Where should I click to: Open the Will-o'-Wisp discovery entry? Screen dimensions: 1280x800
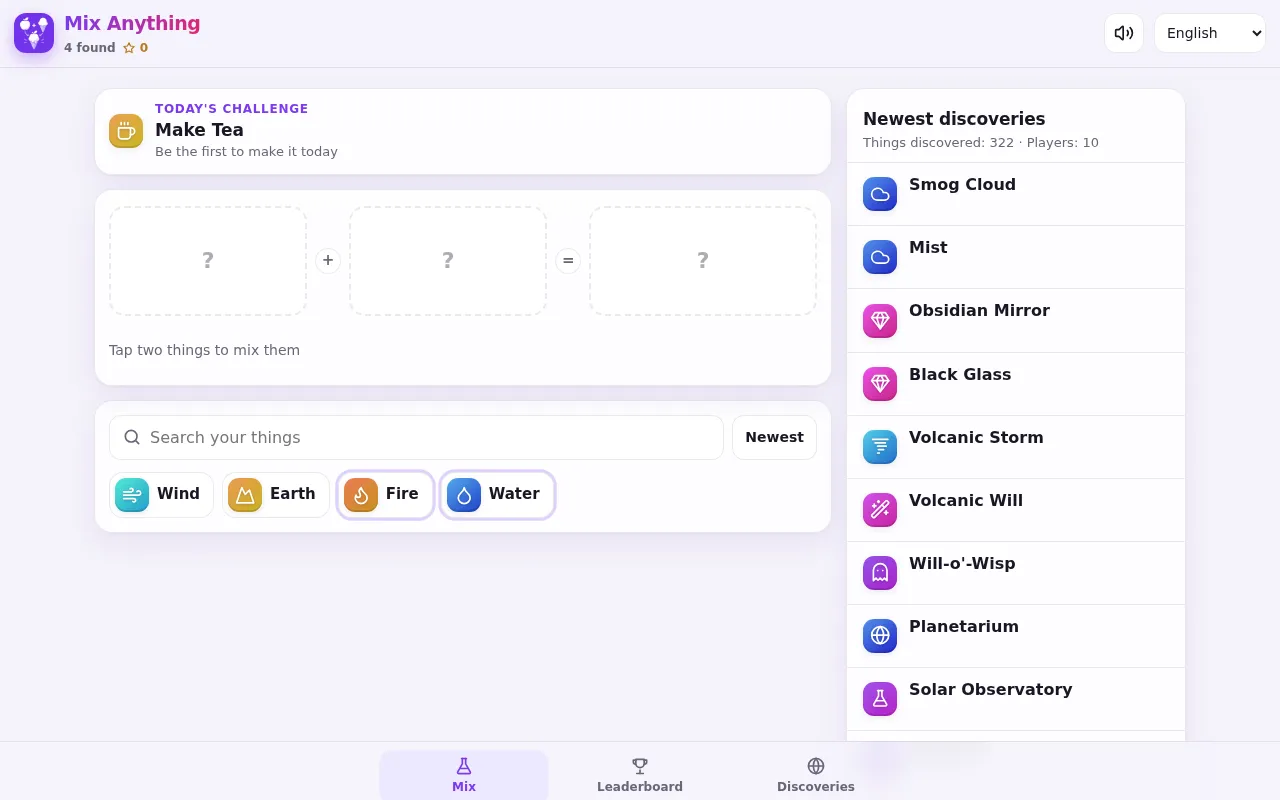(x=1016, y=572)
